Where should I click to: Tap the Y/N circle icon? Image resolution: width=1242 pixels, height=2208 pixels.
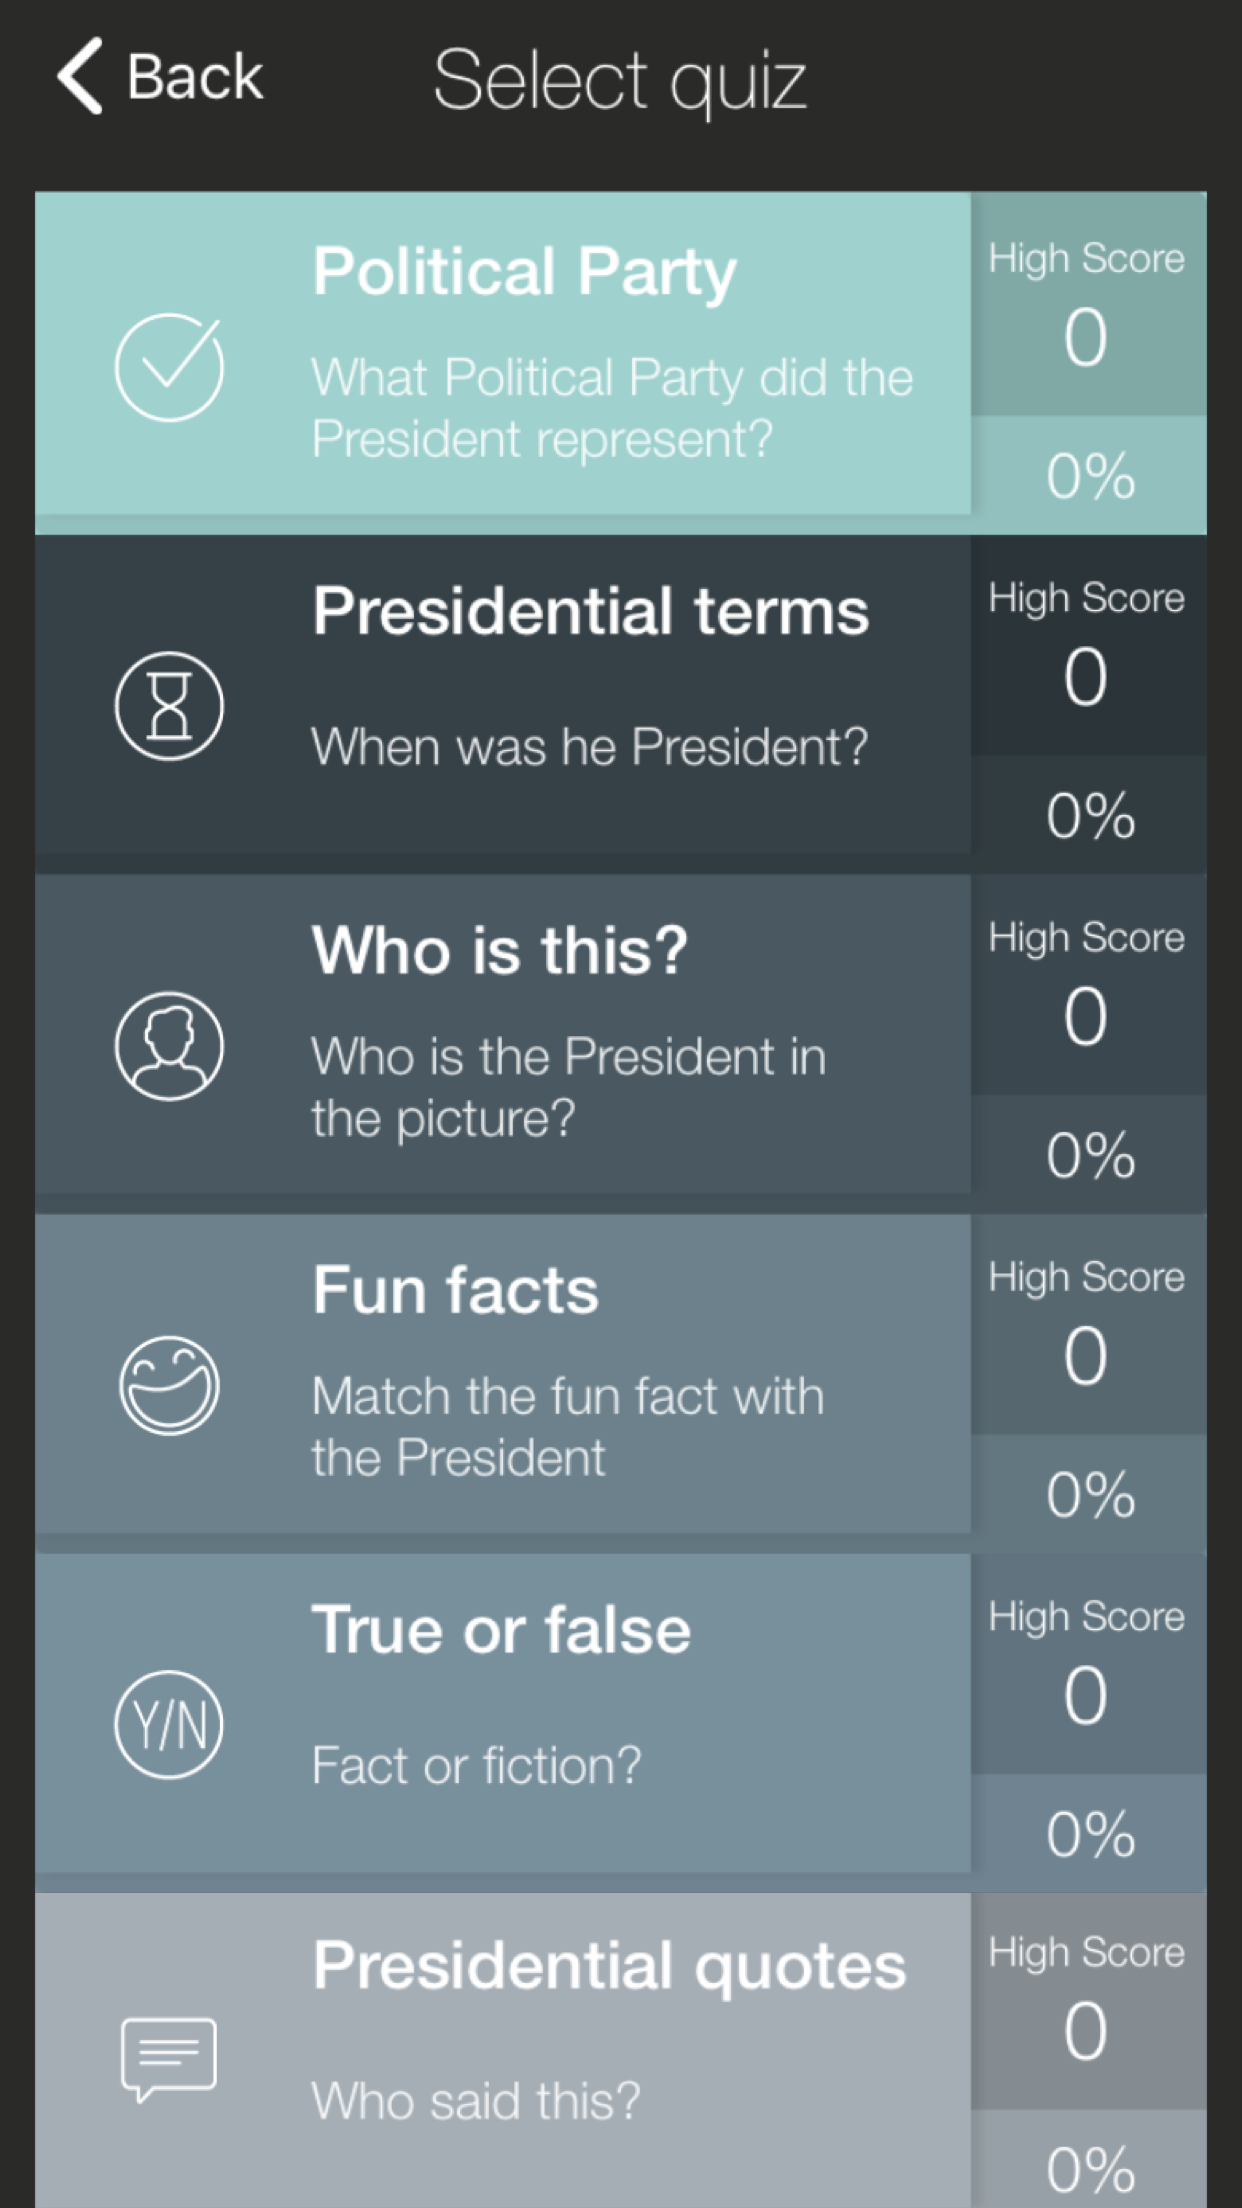[x=169, y=1725]
